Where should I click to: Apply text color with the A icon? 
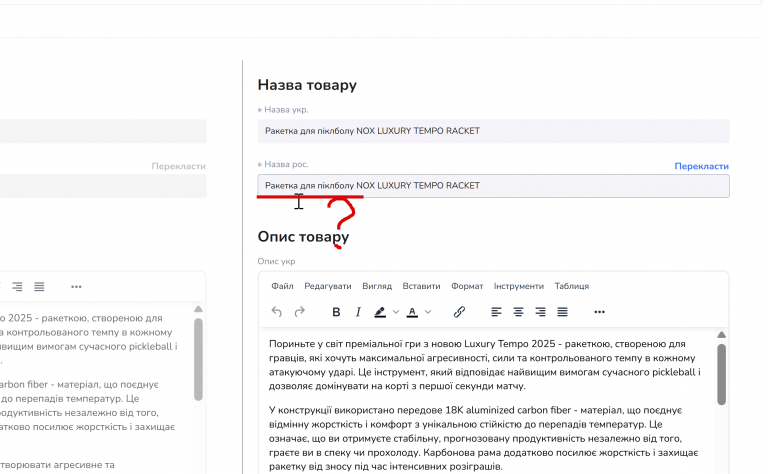[412, 312]
